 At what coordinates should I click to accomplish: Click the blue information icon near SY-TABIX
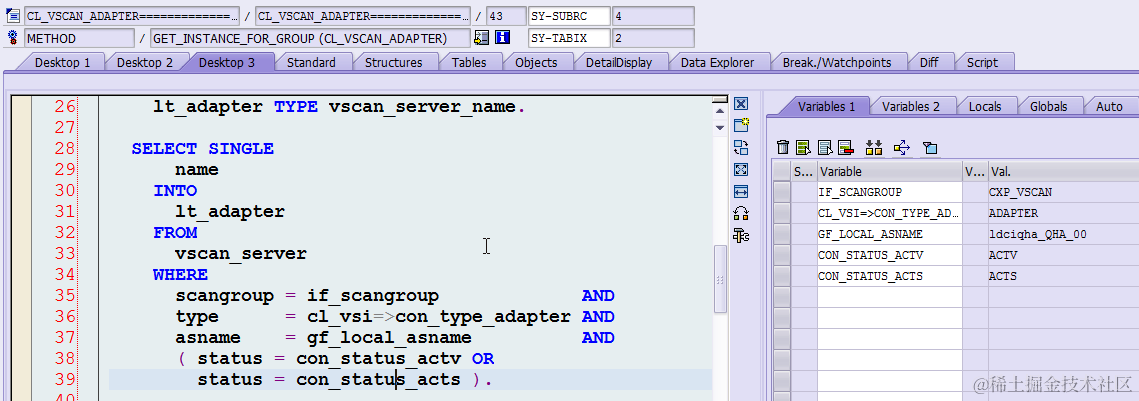tap(502, 38)
